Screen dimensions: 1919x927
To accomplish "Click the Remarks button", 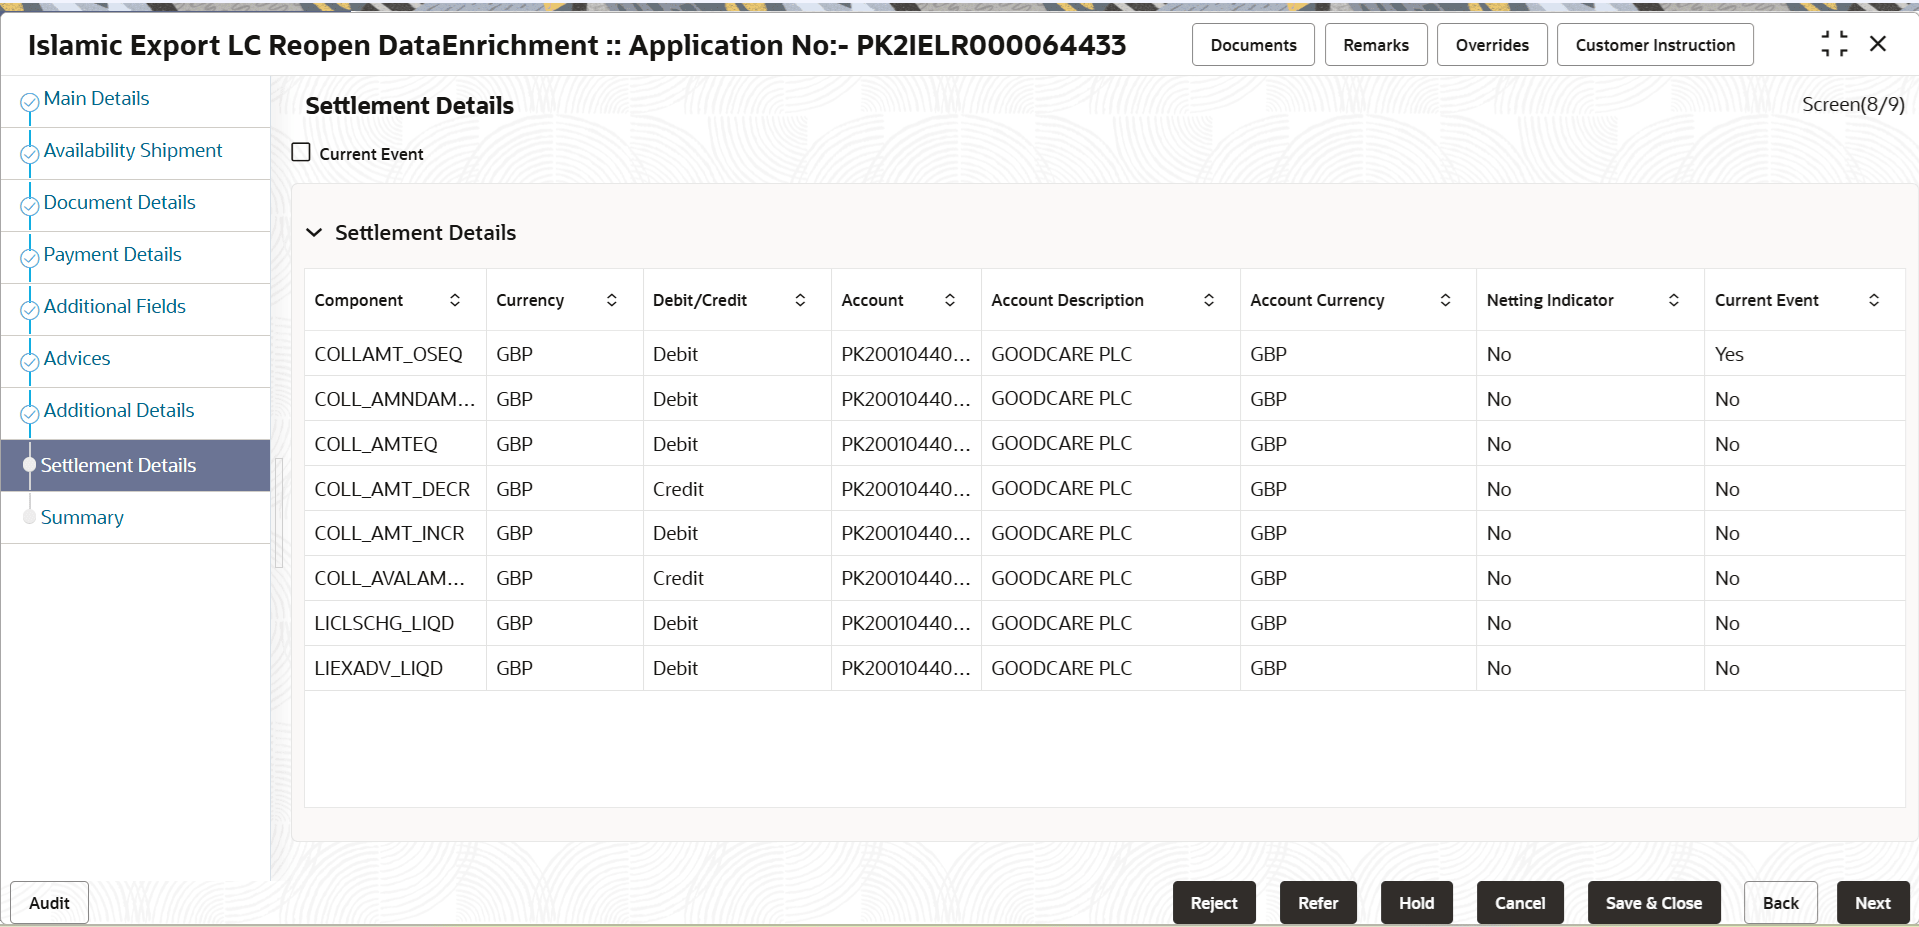I will point(1376,45).
